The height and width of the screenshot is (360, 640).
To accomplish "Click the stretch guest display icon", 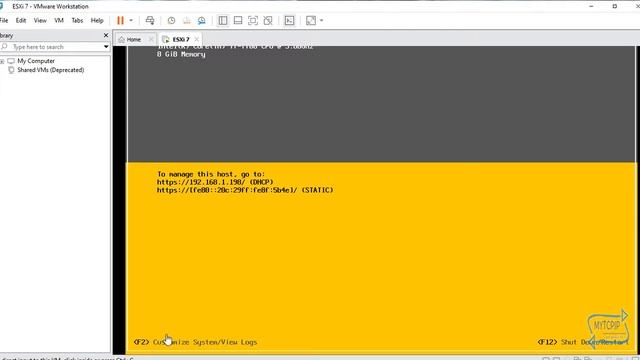I will point(311,20).
